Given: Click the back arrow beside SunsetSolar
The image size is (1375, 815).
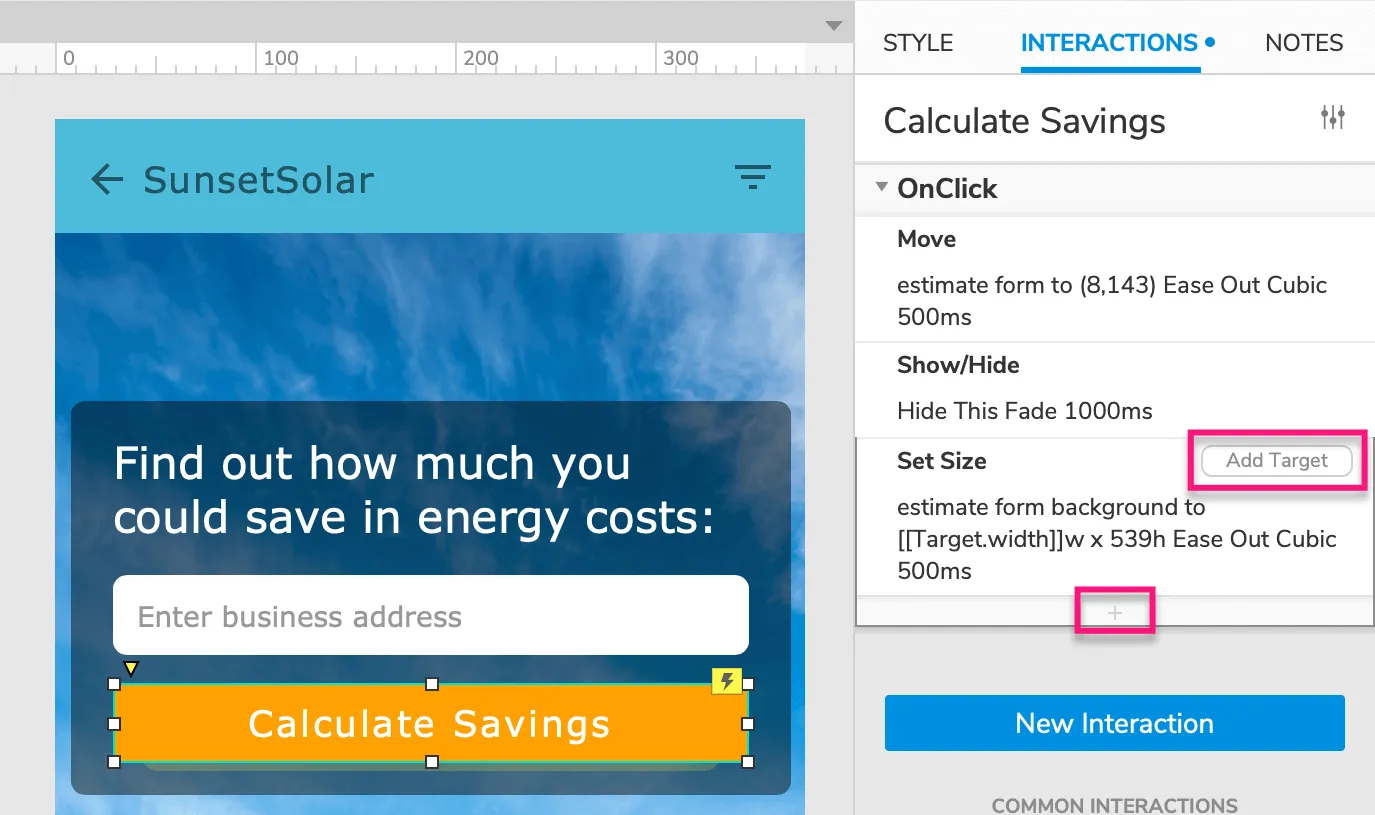Looking at the screenshot, I should (x=107, y=180).
